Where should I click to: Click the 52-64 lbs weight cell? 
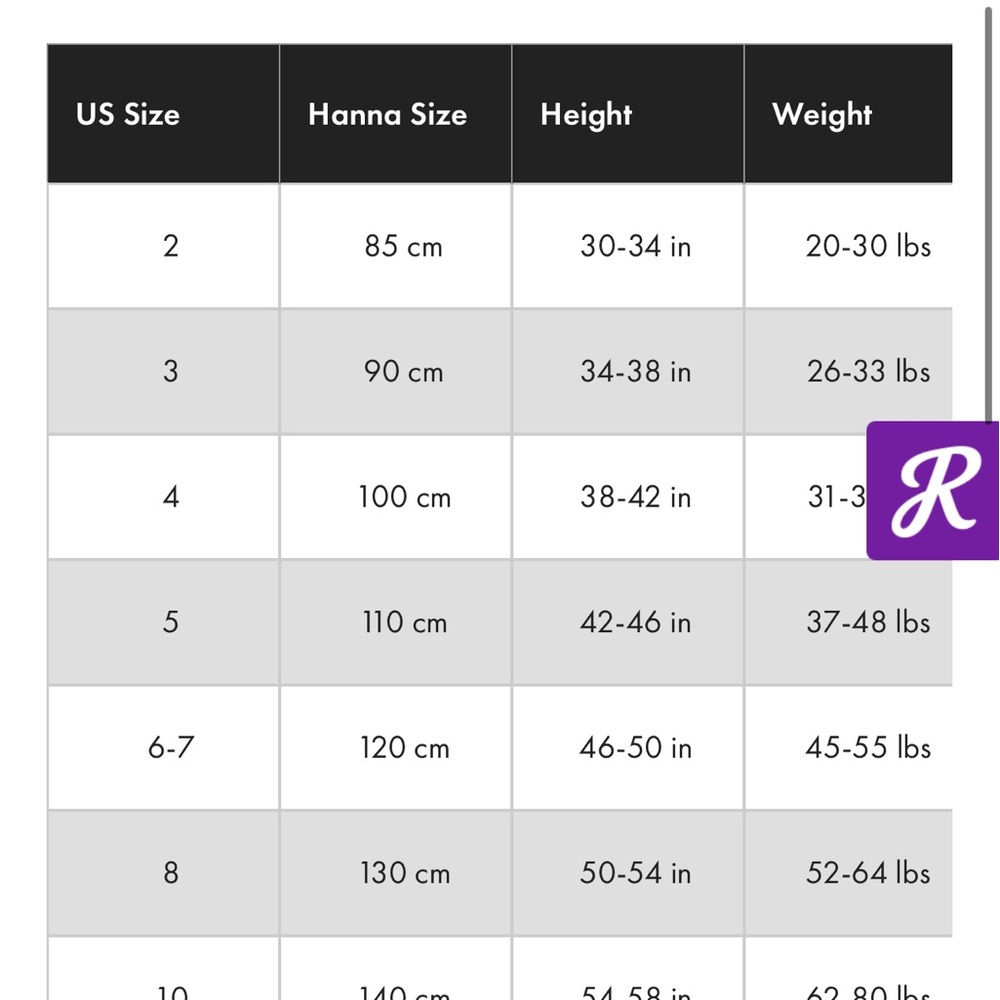pos(848,872)
